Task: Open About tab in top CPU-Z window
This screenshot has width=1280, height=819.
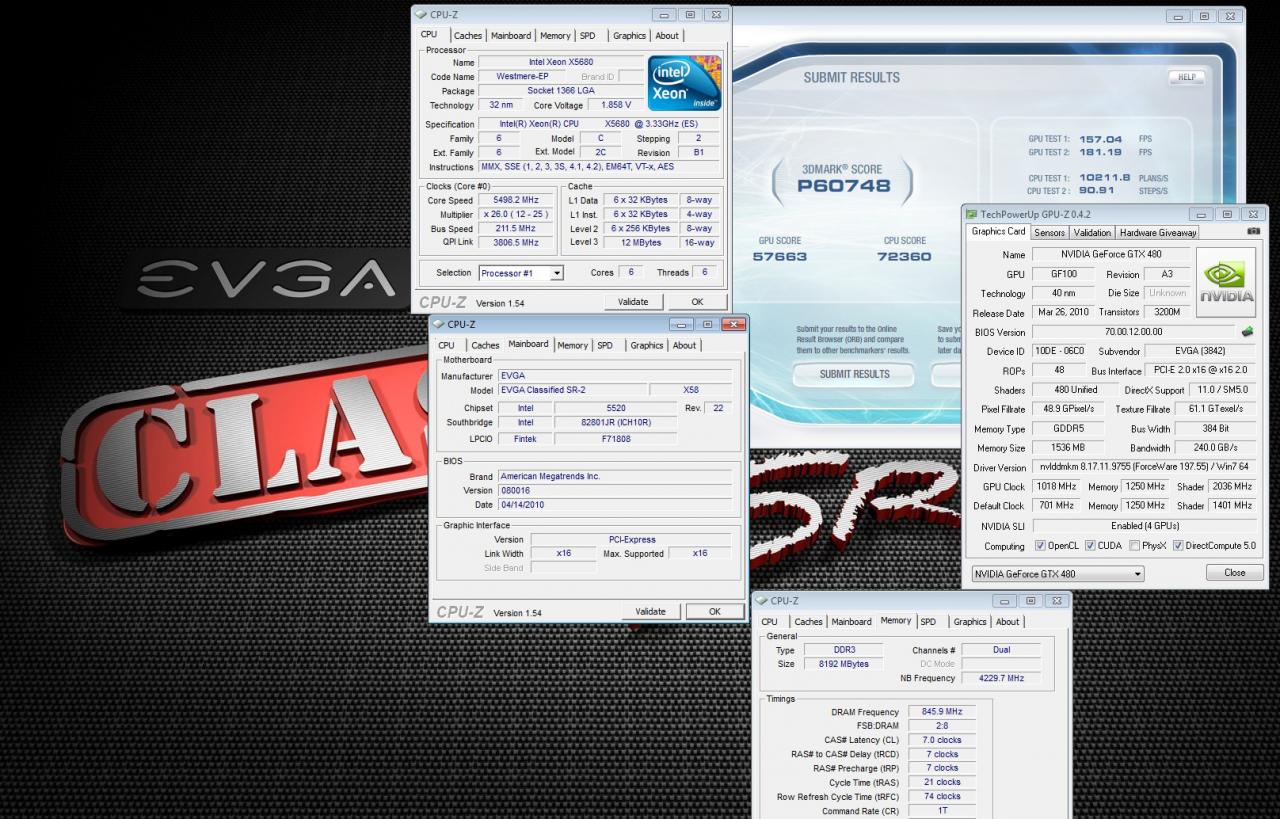Action: (x=667, y=36)
